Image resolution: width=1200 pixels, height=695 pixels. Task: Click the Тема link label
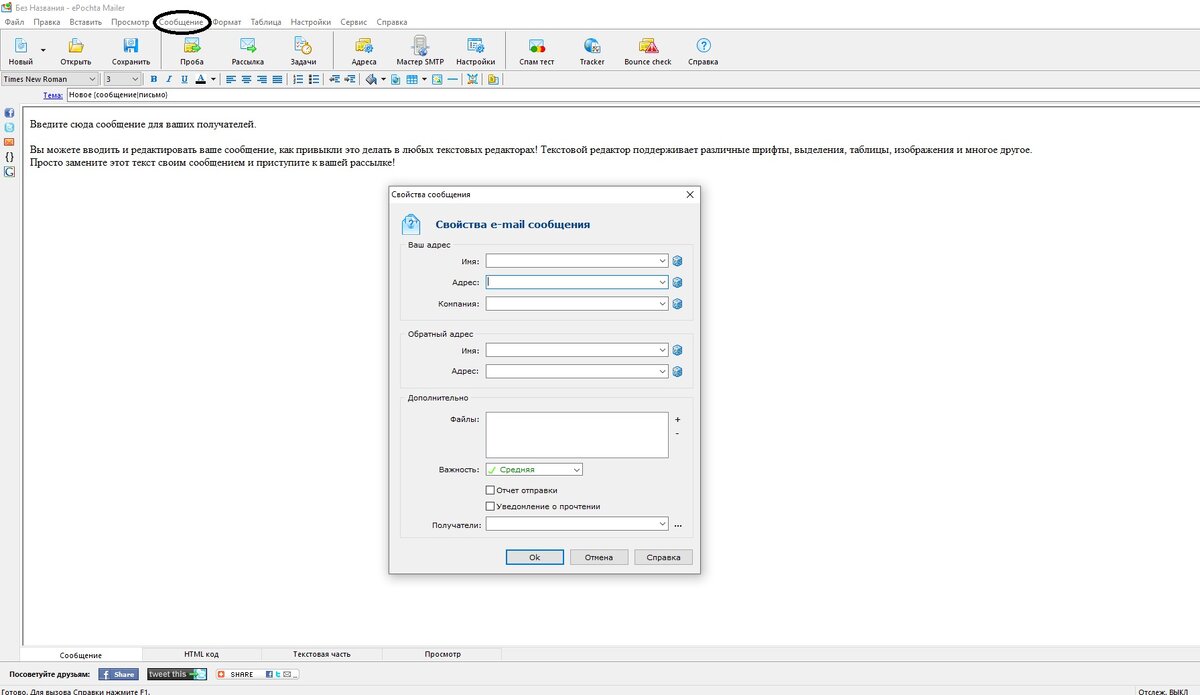[x=53, y=95]
